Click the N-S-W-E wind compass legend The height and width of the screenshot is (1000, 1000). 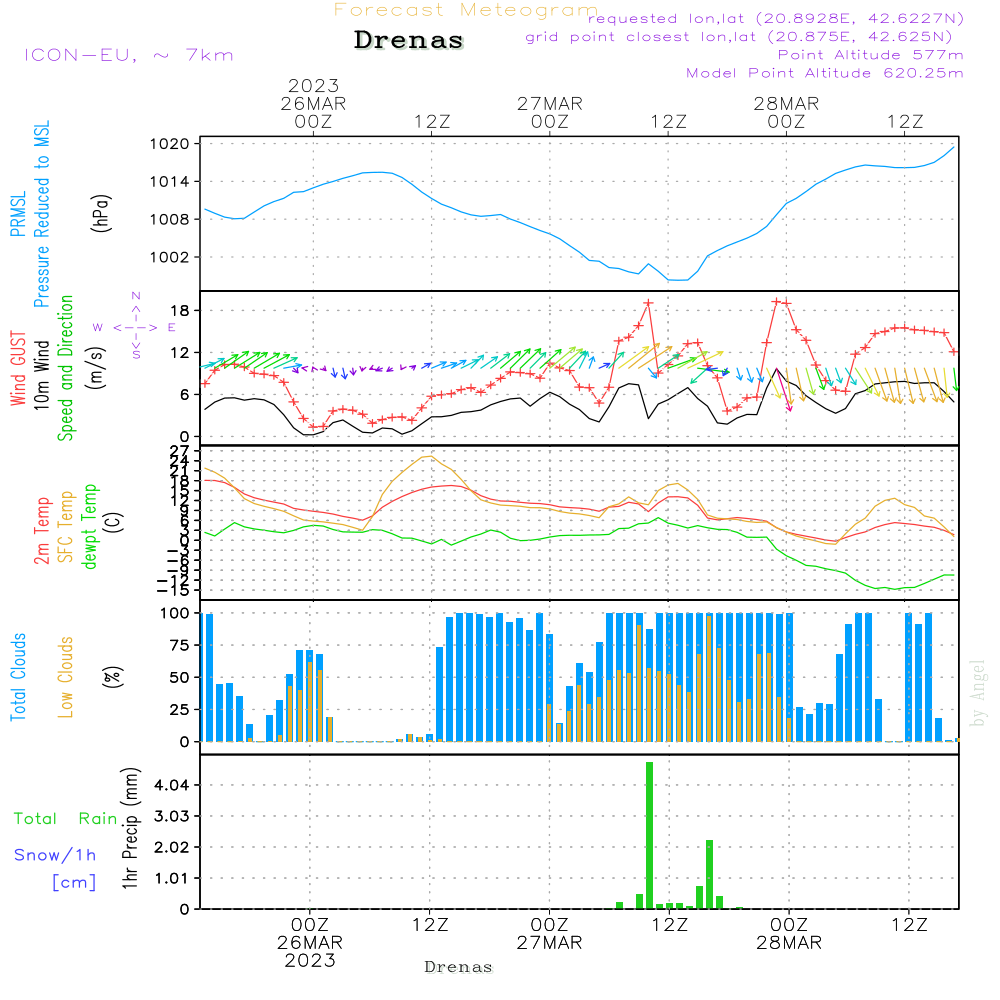[135, 327]
